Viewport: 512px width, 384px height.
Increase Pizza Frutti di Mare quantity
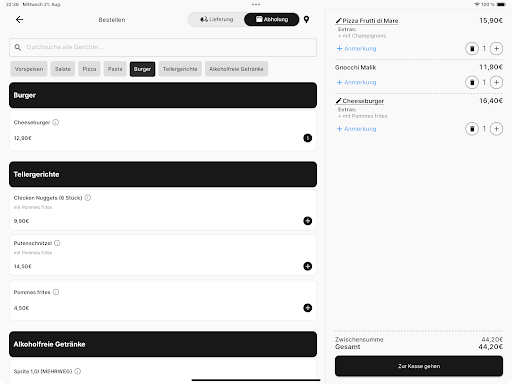496,49
